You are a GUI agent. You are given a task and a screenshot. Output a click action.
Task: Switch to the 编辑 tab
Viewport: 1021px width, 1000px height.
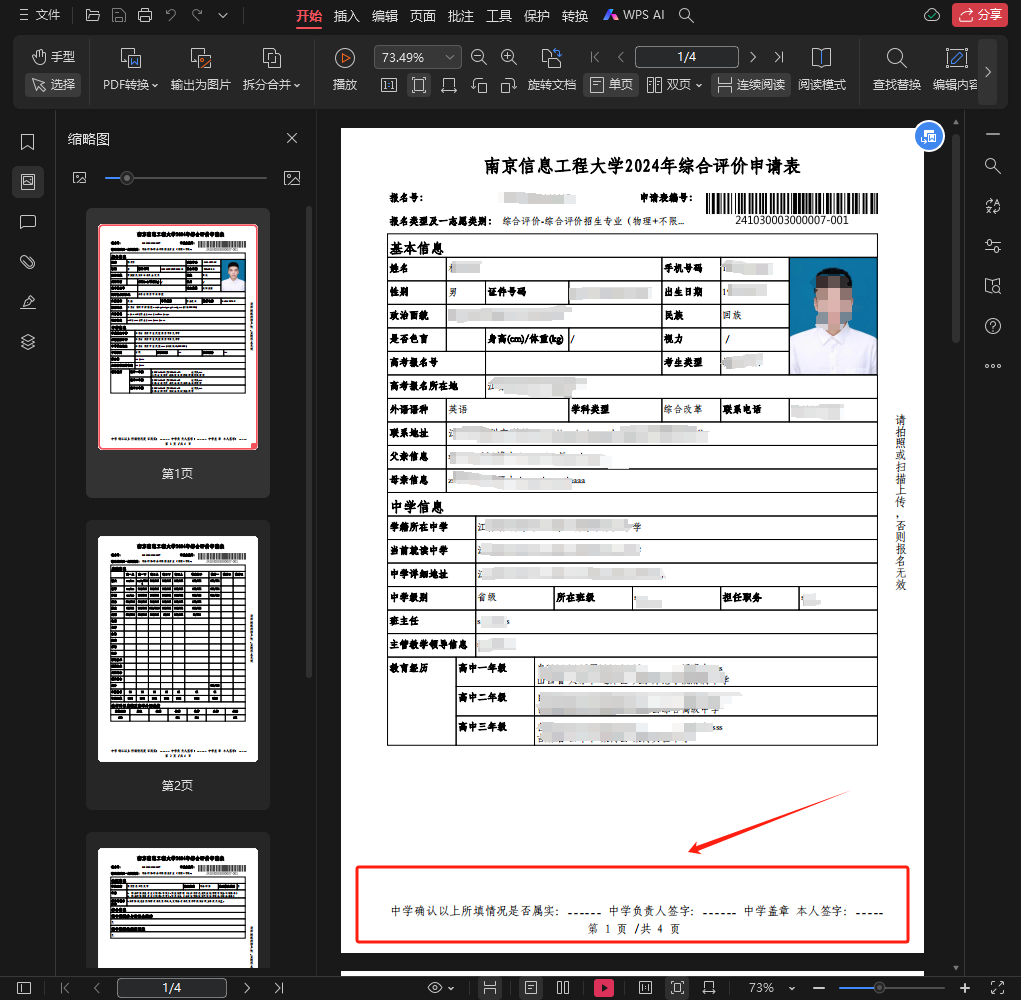[385, 16]
